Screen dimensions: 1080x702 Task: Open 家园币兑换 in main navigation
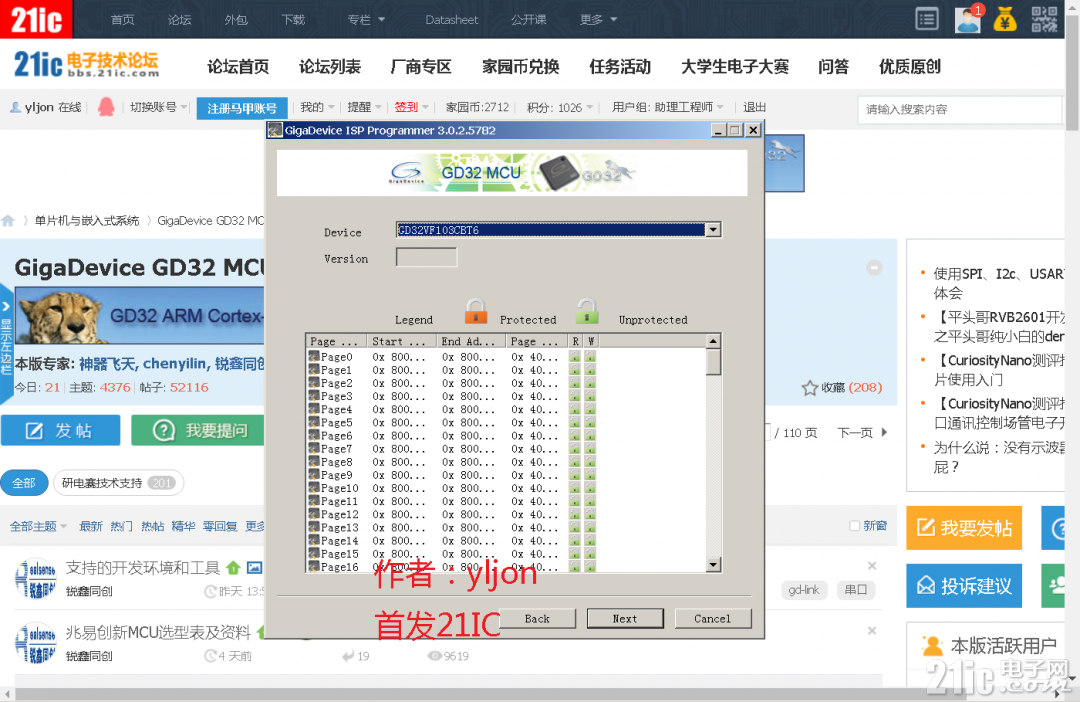coord(520,67)
